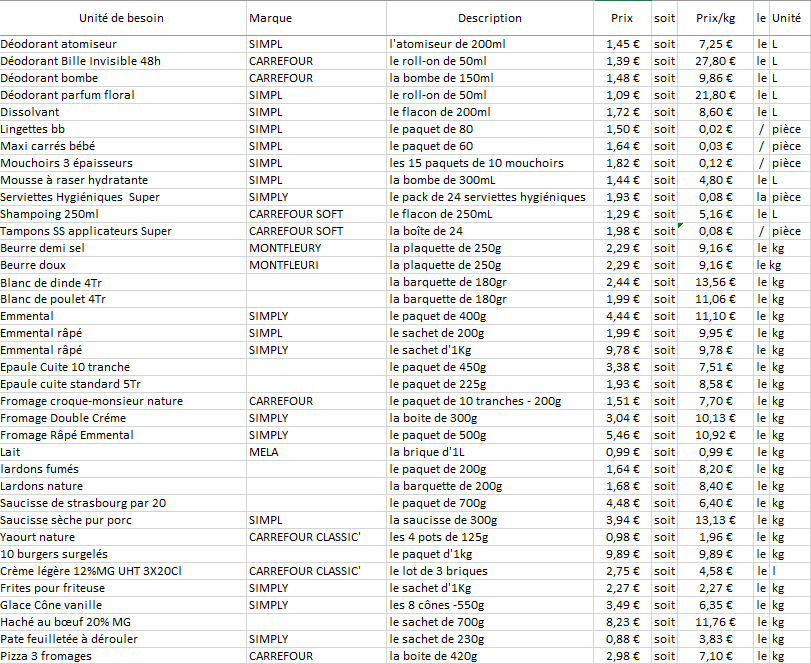This screenshot has width=811, height=664.
Task: Click the price per kg '13,56 €' cell
Action: click(x=715, y=282)
